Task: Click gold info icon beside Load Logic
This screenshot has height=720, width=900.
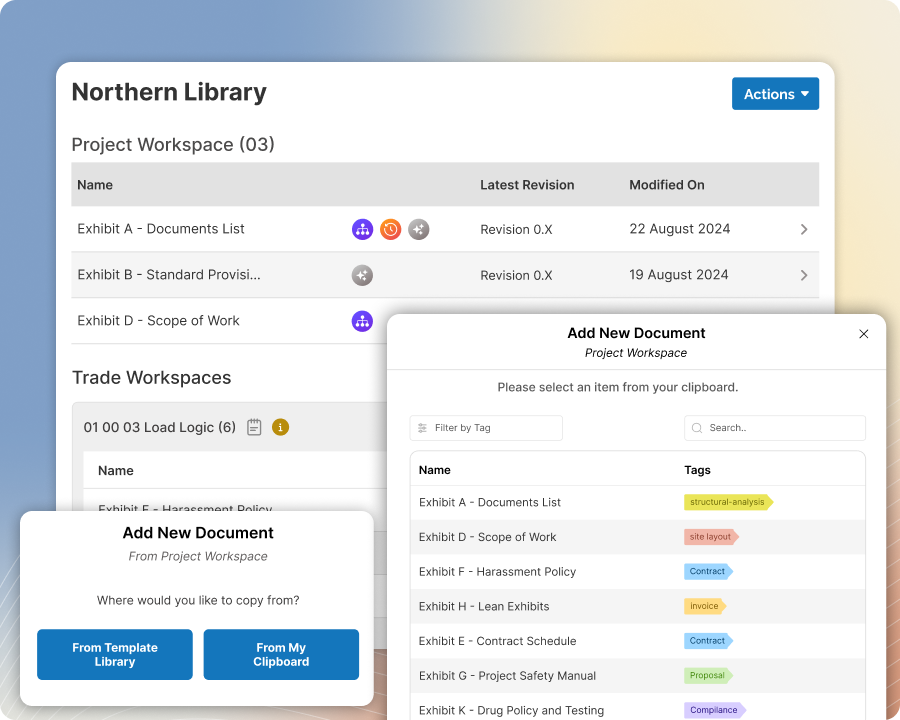Action: [280, 427]
